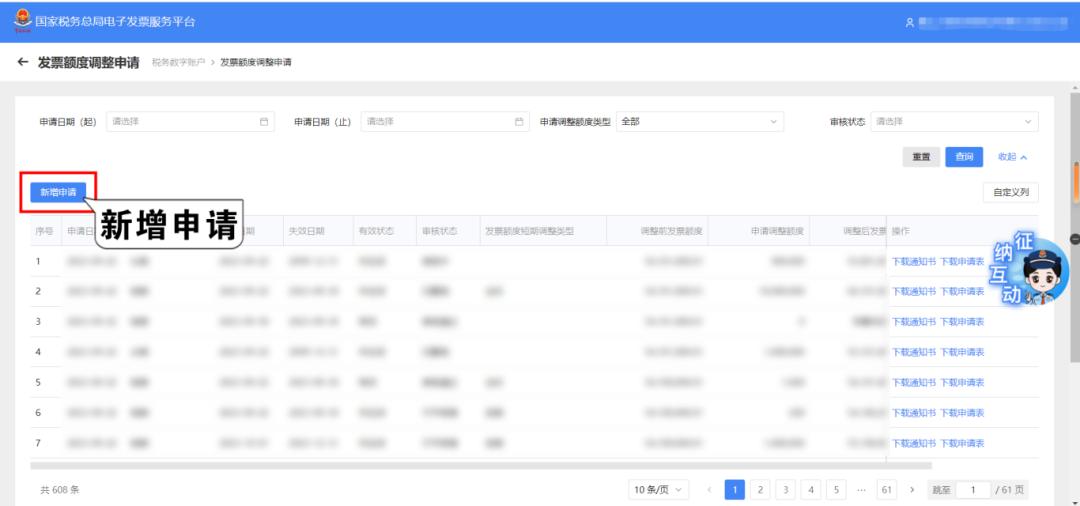Open calendar icon for 申请日期（止）
Viewport: 1080px width, 506px height.
tap(518, 122)
